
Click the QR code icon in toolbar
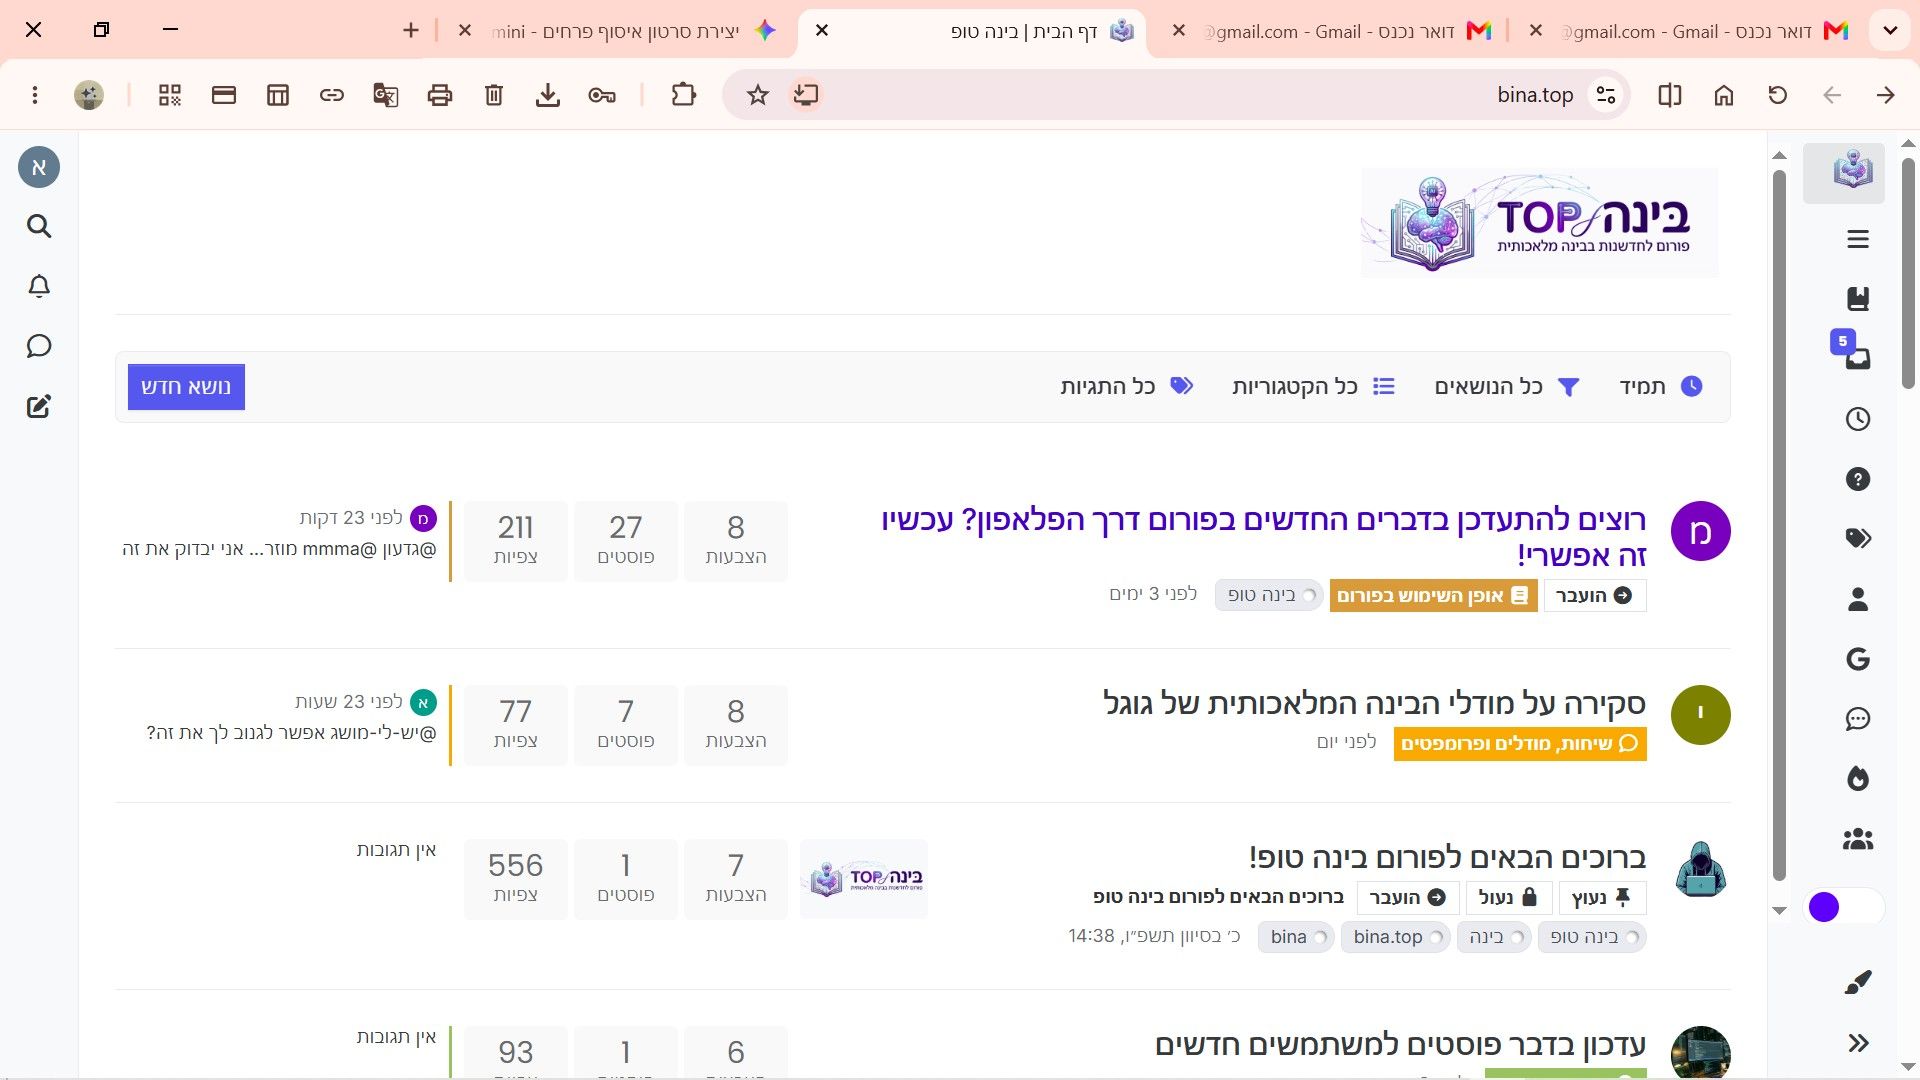[170, 95]
